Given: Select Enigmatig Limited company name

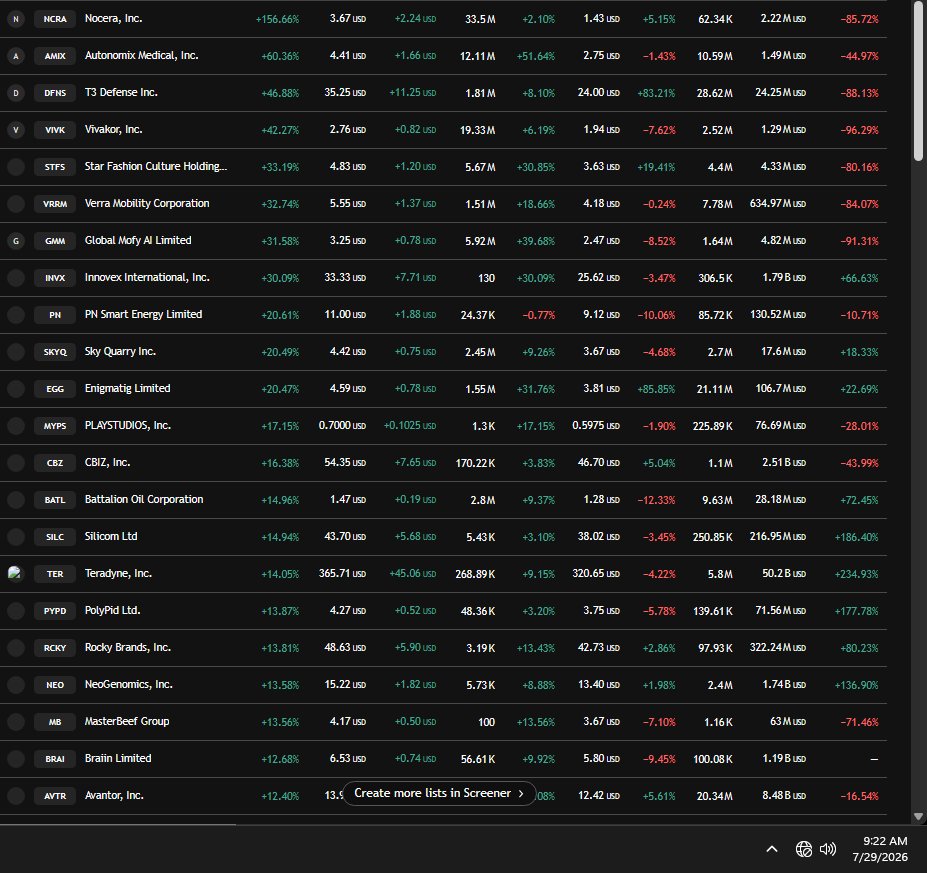Looking at the screenshot, I should point(128,388).
